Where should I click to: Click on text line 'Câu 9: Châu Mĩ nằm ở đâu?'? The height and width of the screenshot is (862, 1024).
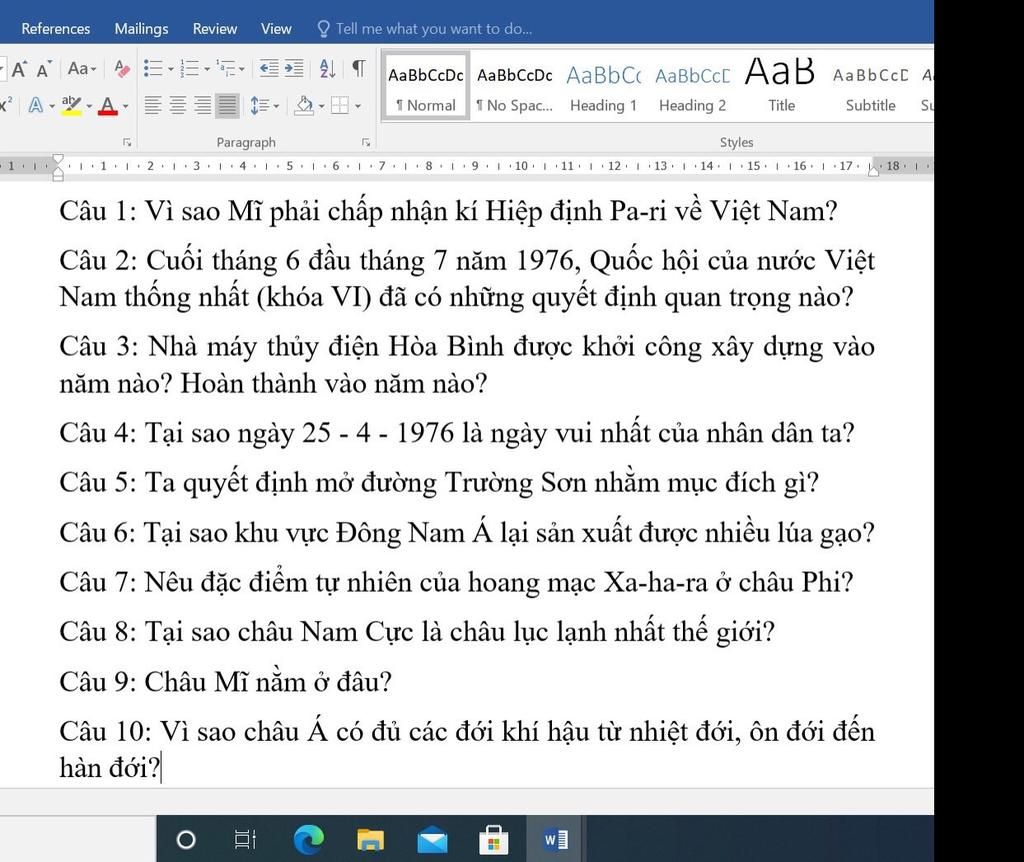pos(225,682)
